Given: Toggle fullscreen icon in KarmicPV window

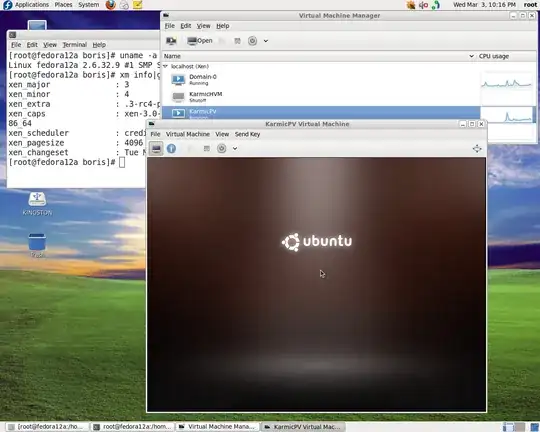Looking at the screenshot, I should pos(477,148).
